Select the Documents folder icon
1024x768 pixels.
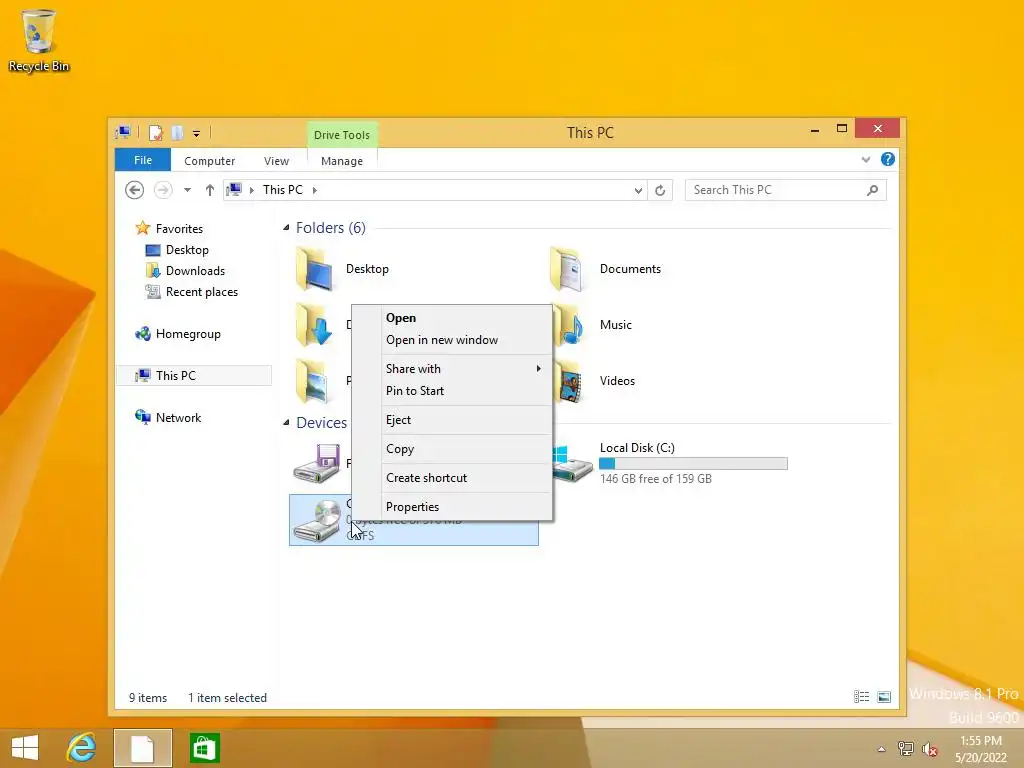pyautogui.click(x=567, y=269)
